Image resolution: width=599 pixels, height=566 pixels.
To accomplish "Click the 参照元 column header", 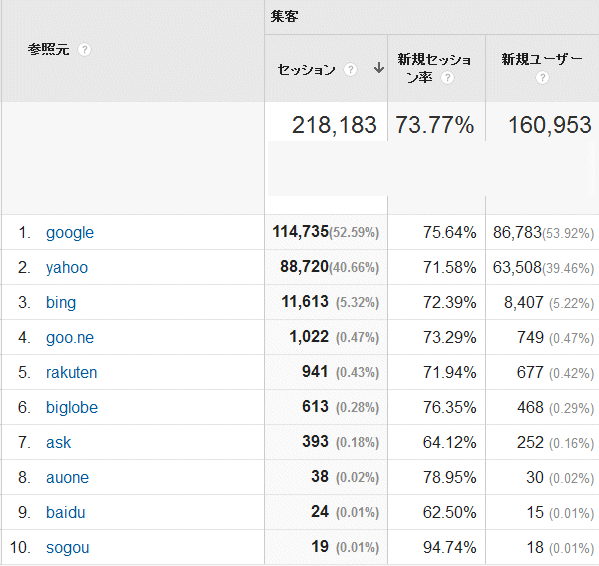I will point(48,49).
